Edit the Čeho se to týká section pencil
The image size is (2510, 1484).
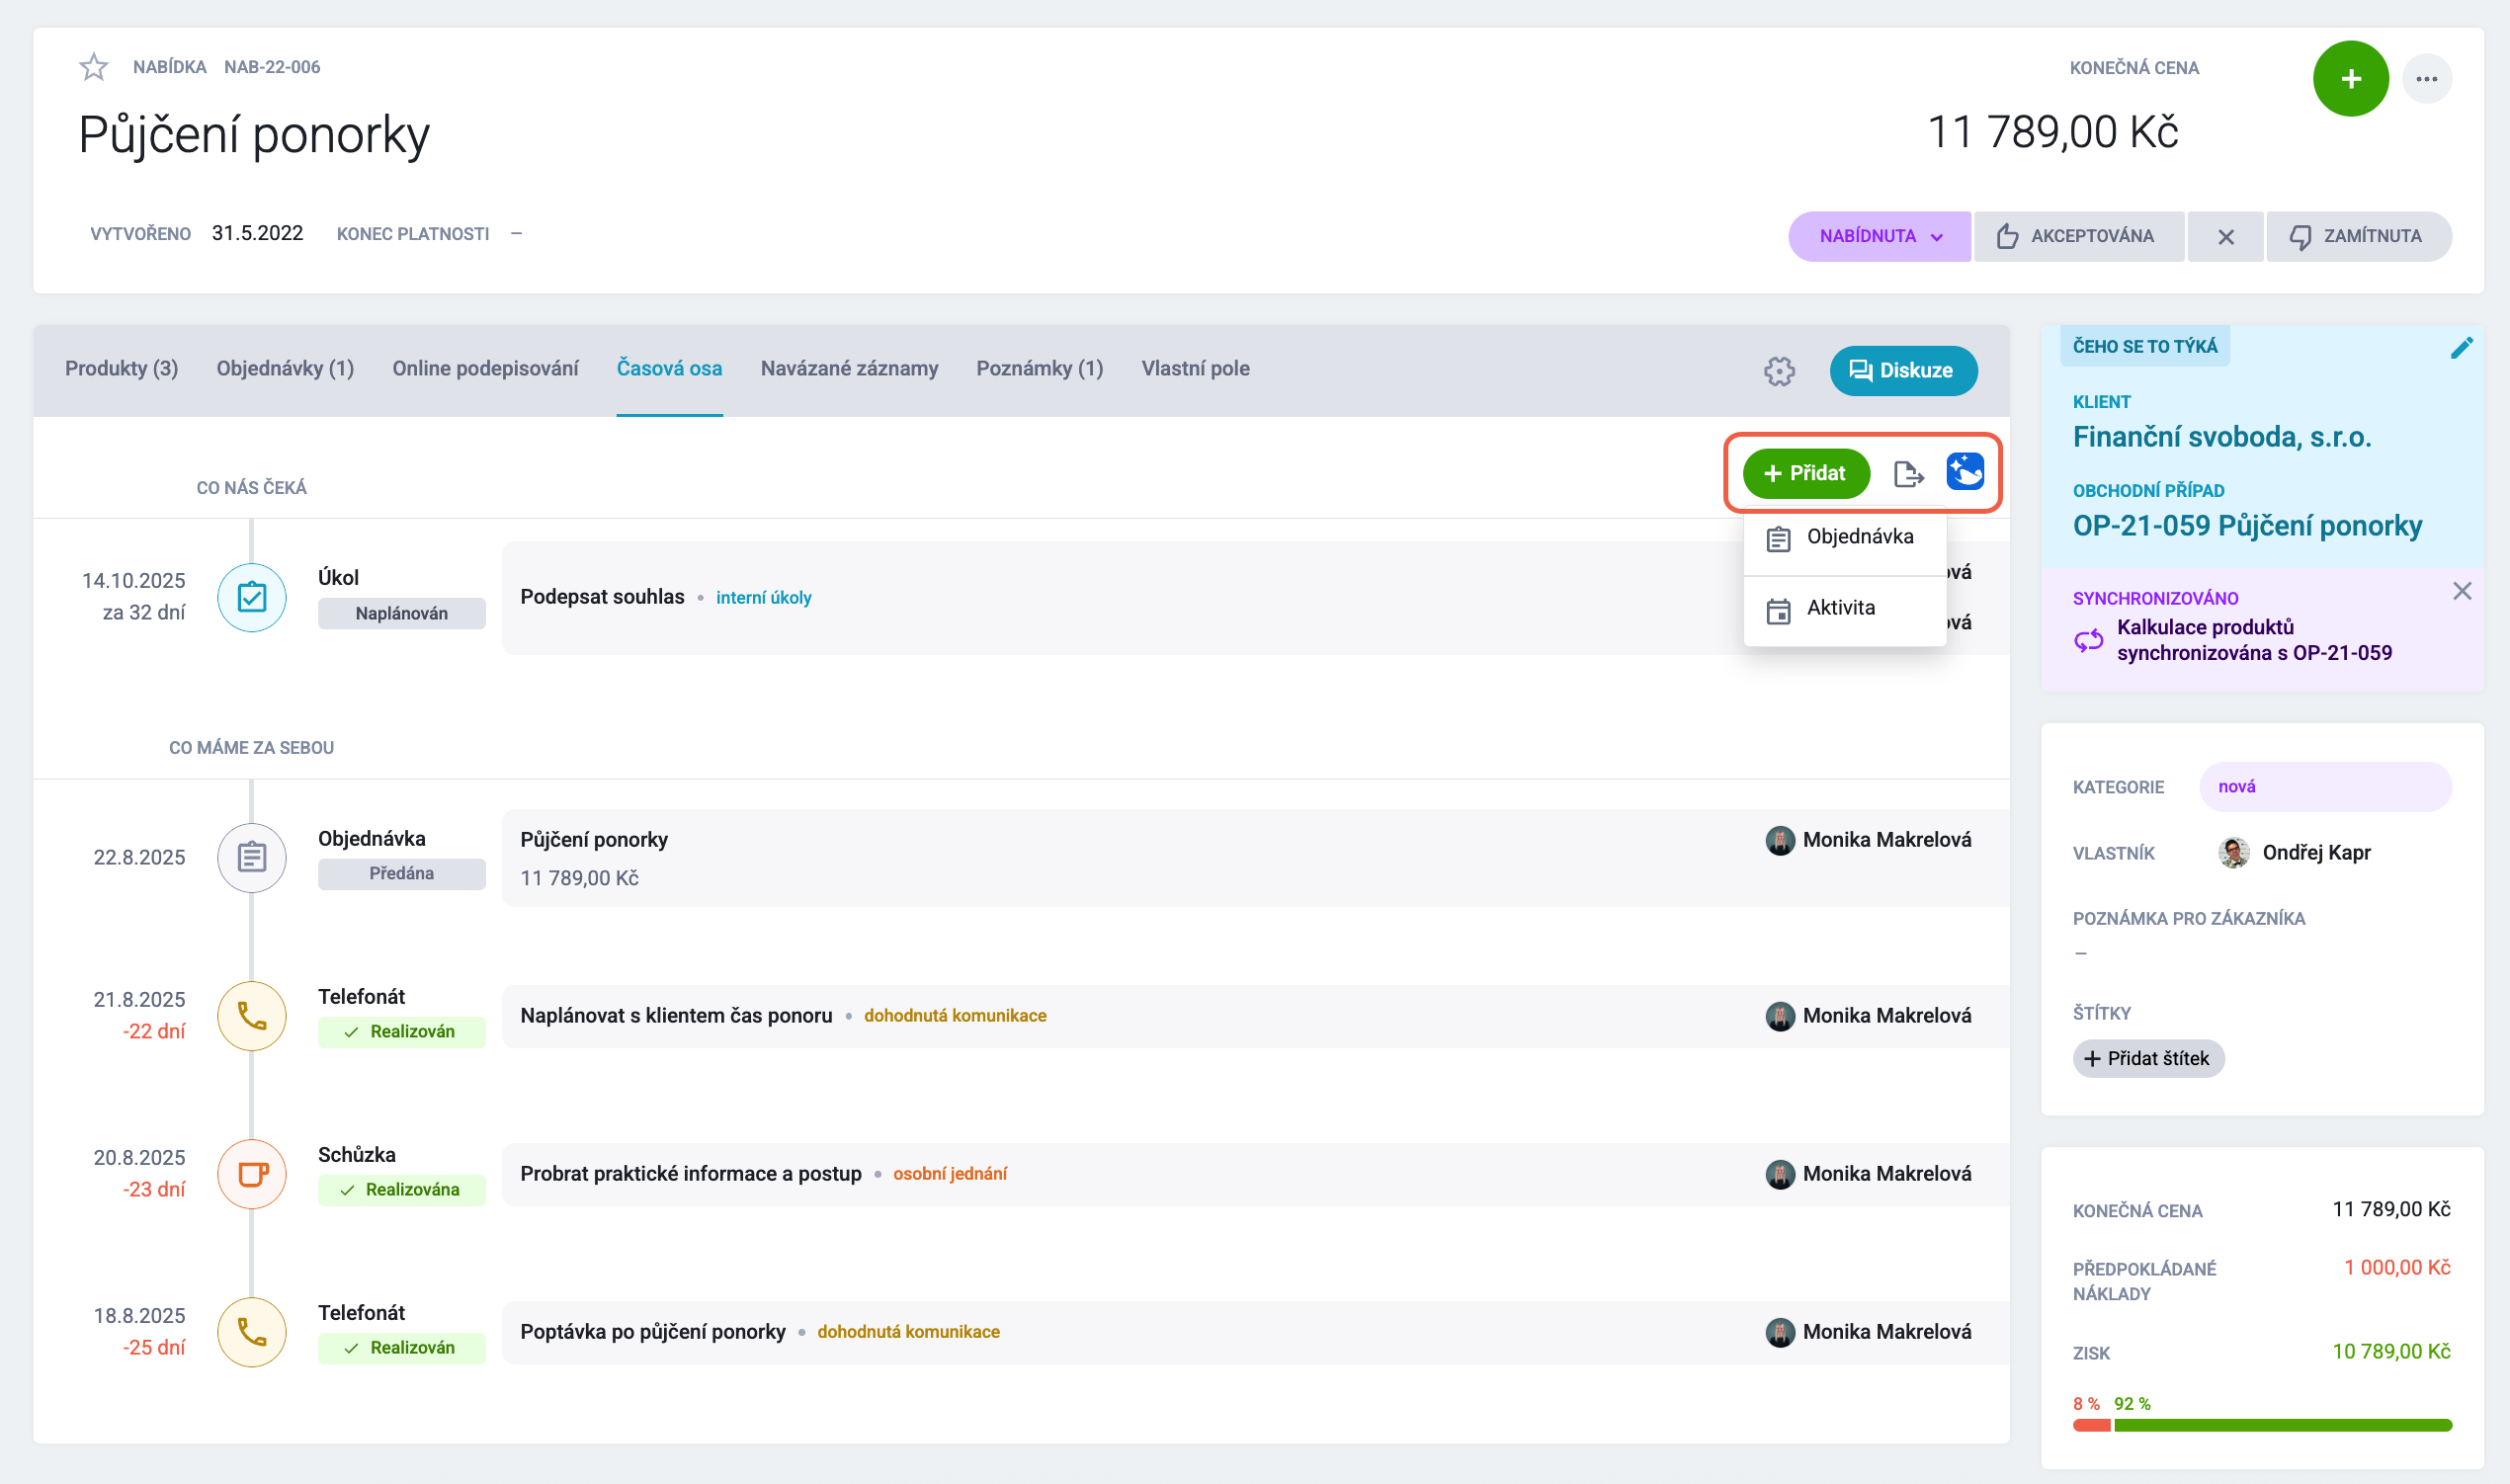[2461, 347]
